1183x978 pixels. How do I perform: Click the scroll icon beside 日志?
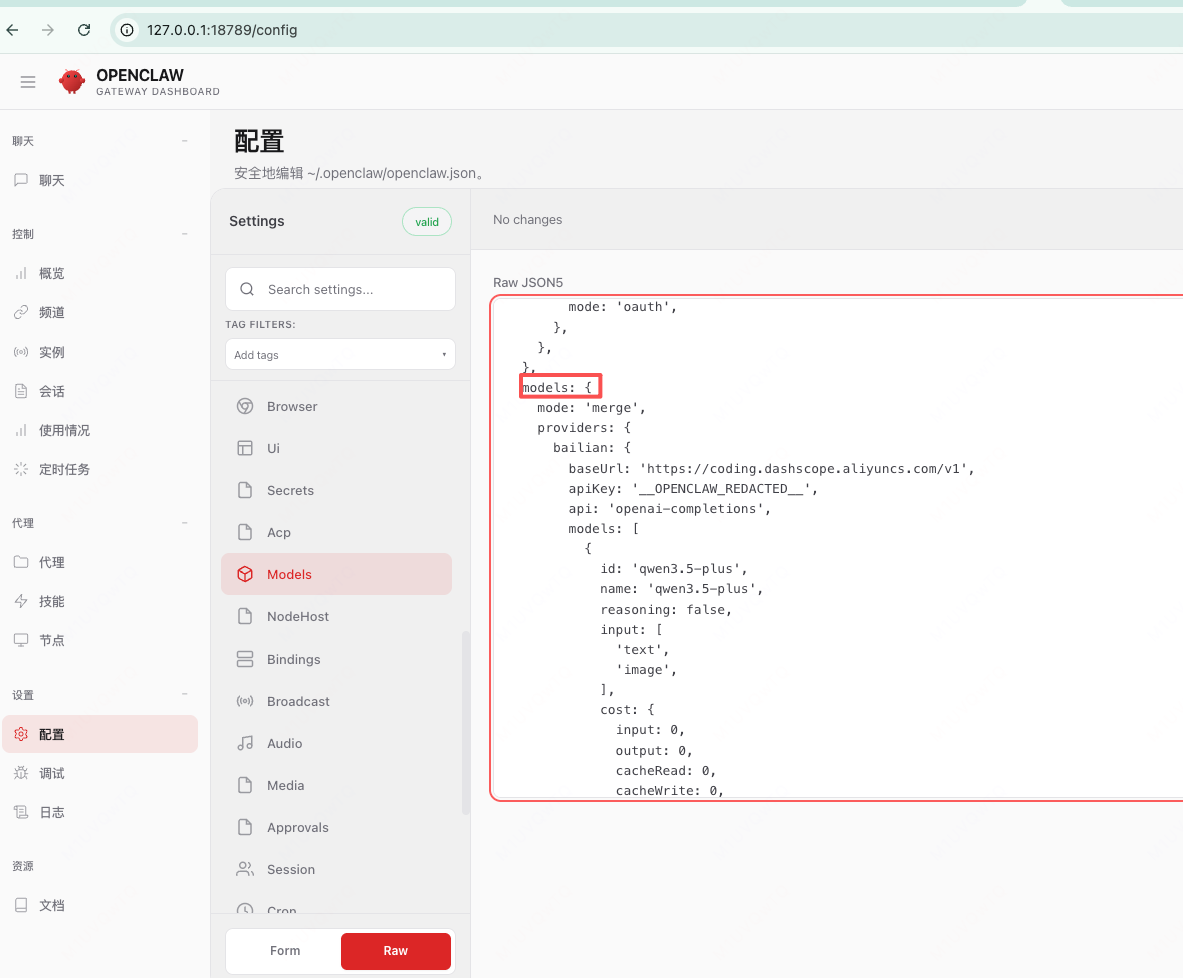pos(21,812)
